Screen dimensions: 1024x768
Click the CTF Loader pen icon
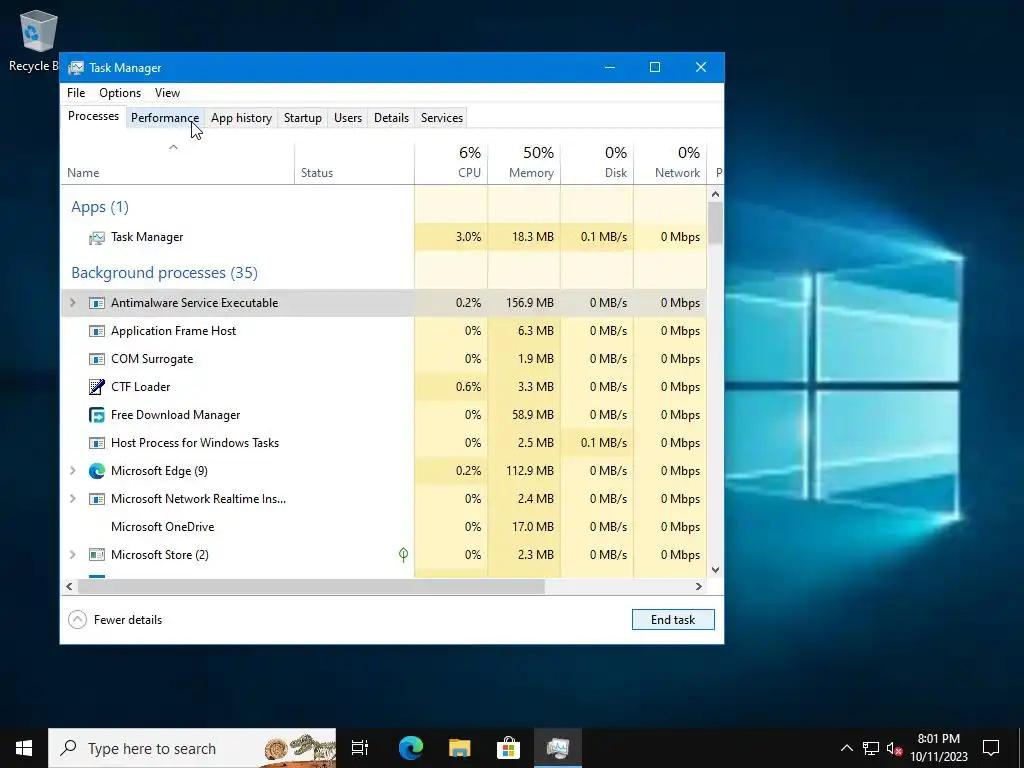(x=97, y=387)
